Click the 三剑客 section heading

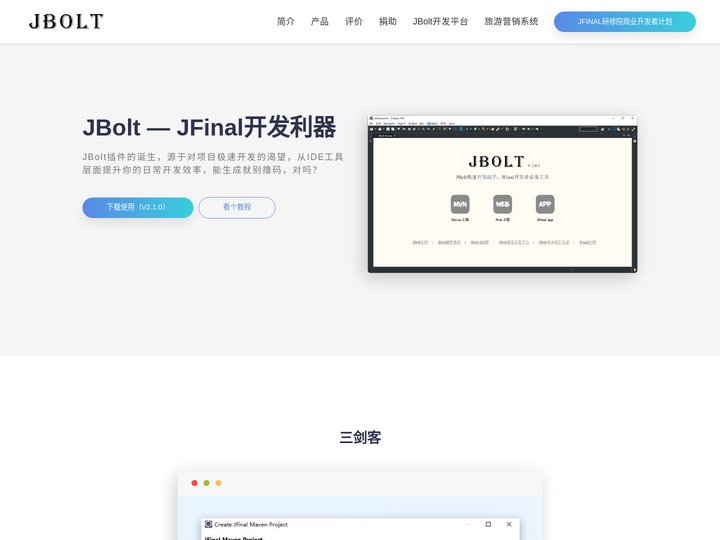coord(360,437)
